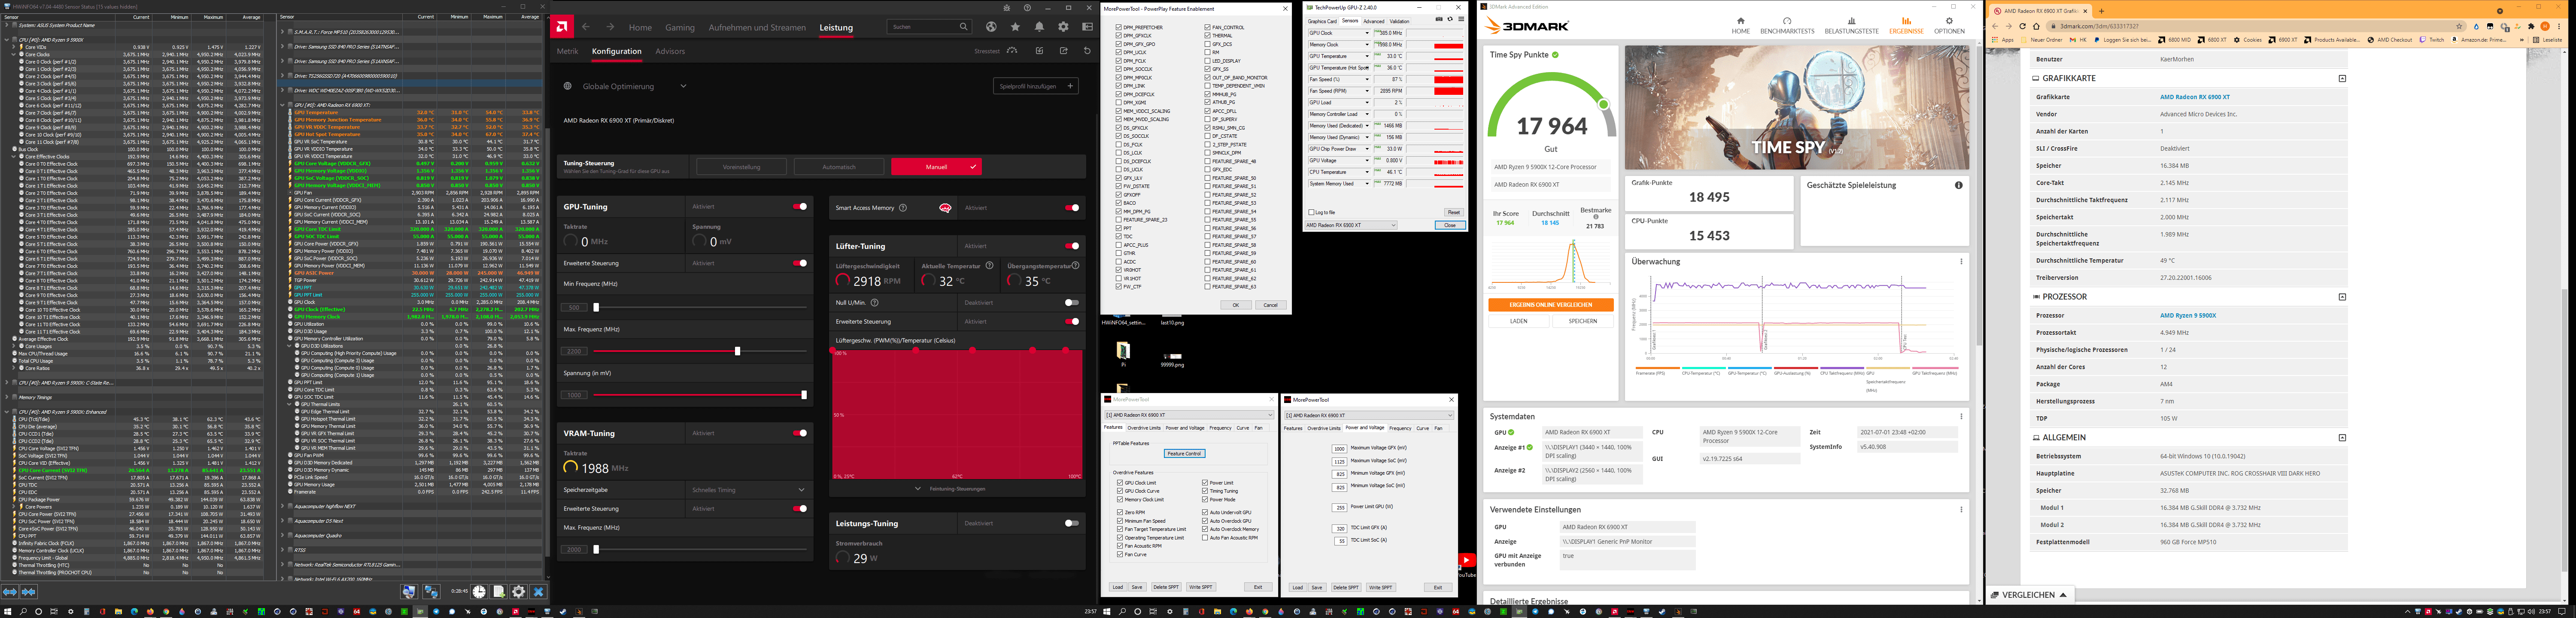Image resolution: width=2576 pixels, height=618 pixels.
Task: Click the Max. Frequenz (MHz) GPU slider handle
Action: coord(738,351)
